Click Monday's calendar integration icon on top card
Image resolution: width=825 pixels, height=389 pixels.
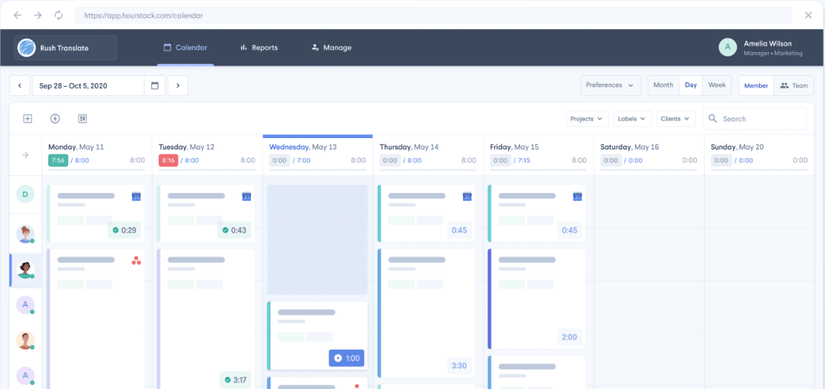[x=136, y=196]
